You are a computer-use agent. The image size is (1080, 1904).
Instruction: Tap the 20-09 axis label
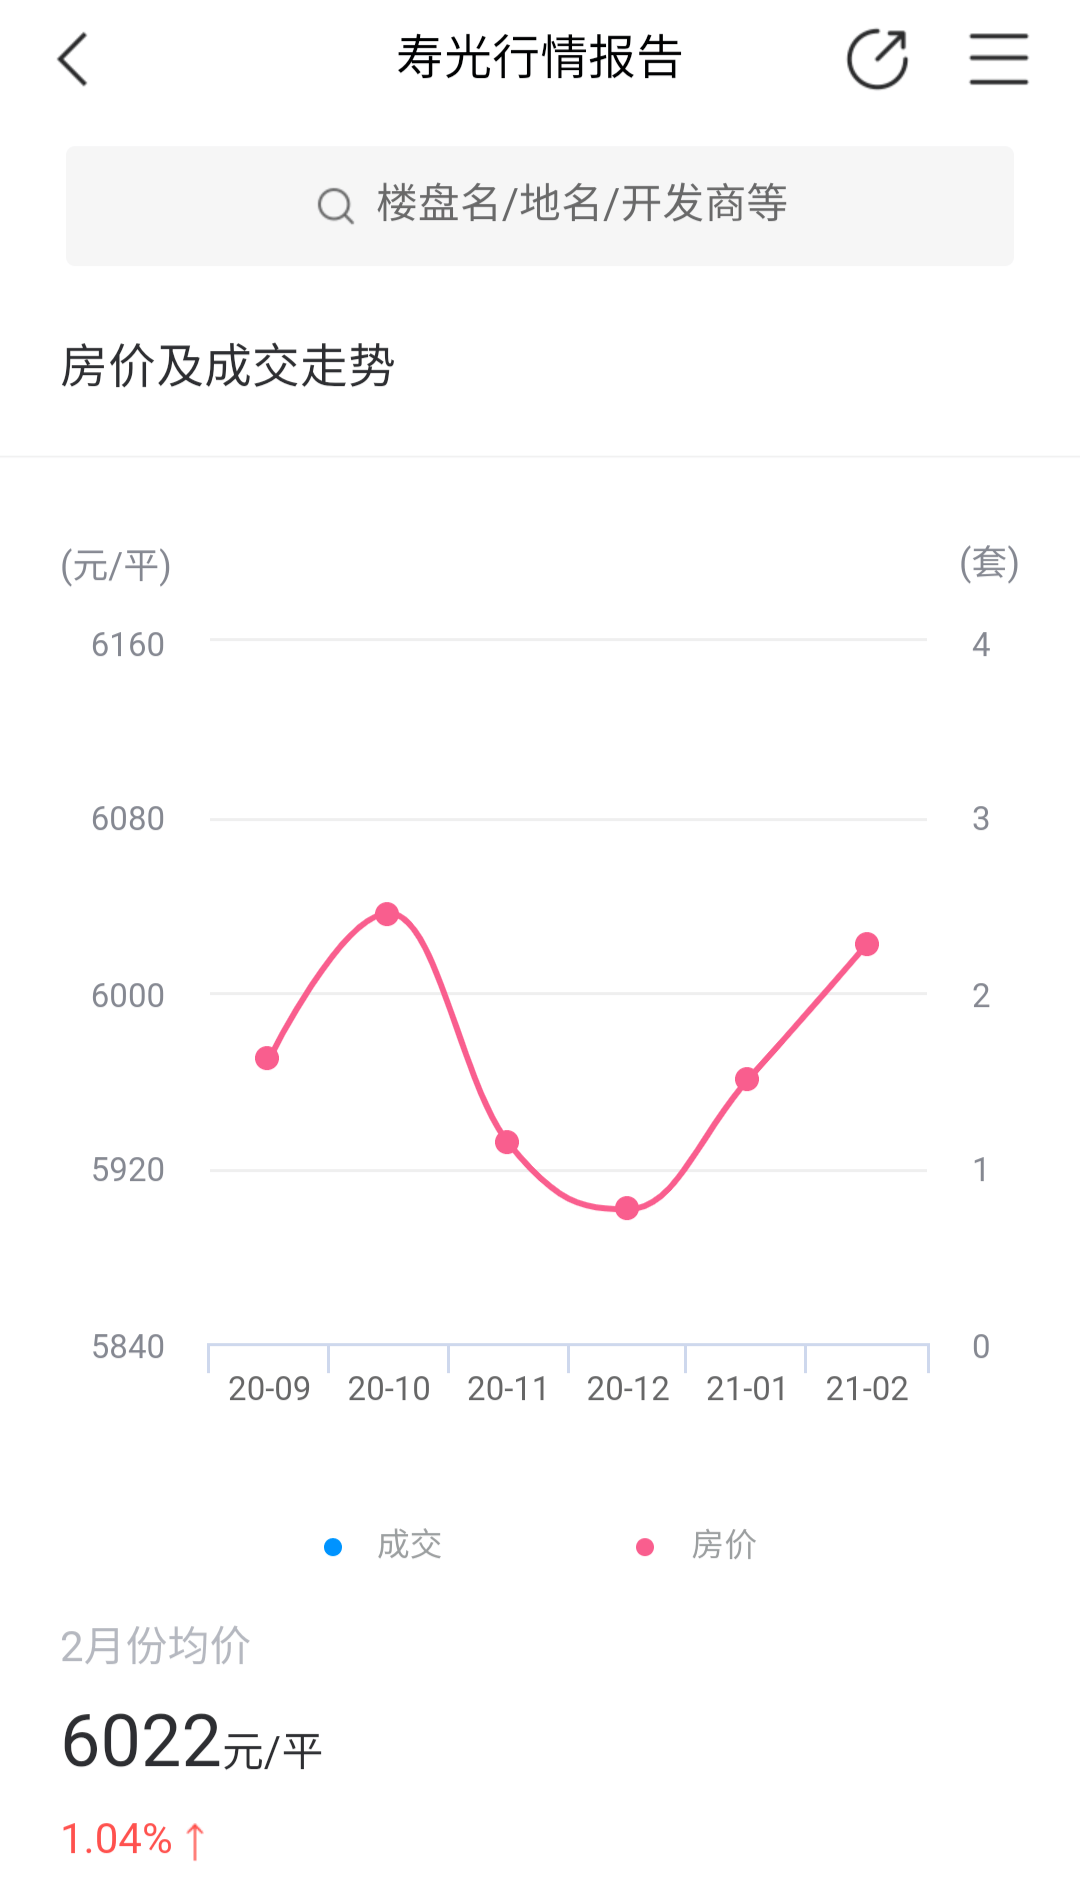pos(269,1389)
